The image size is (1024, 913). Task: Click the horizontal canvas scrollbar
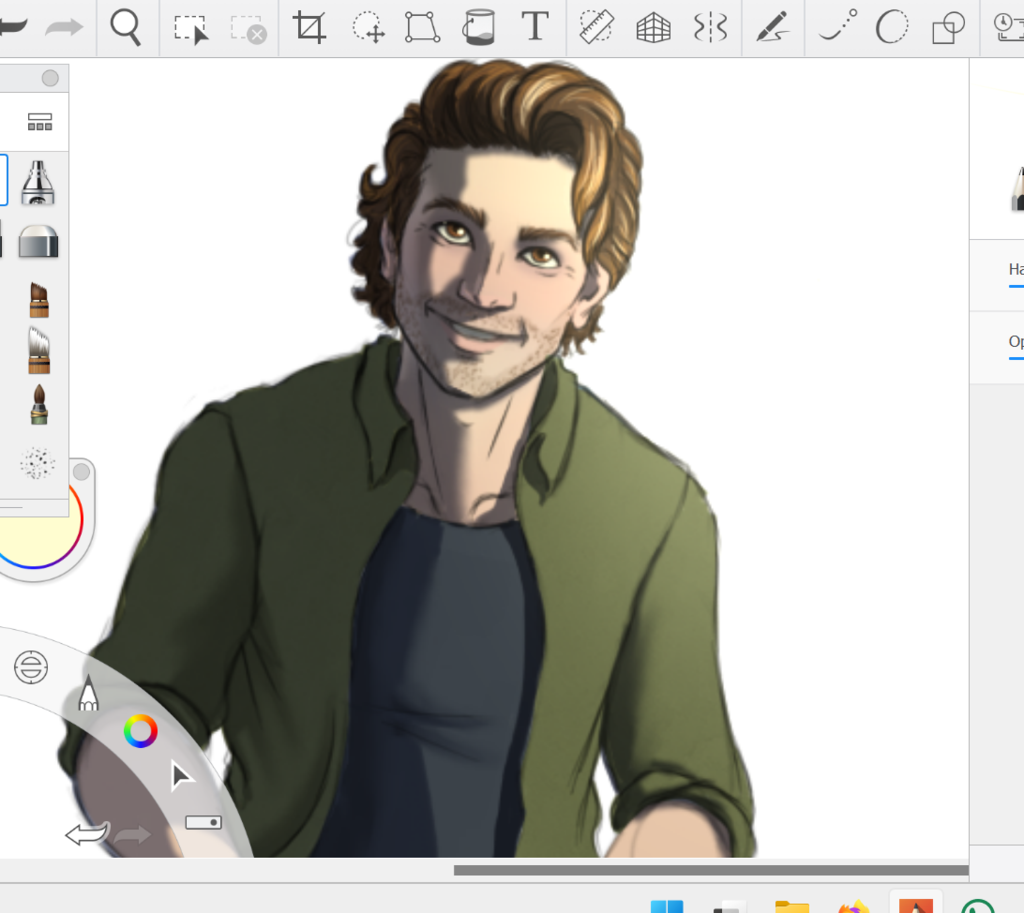pos(711,870)
